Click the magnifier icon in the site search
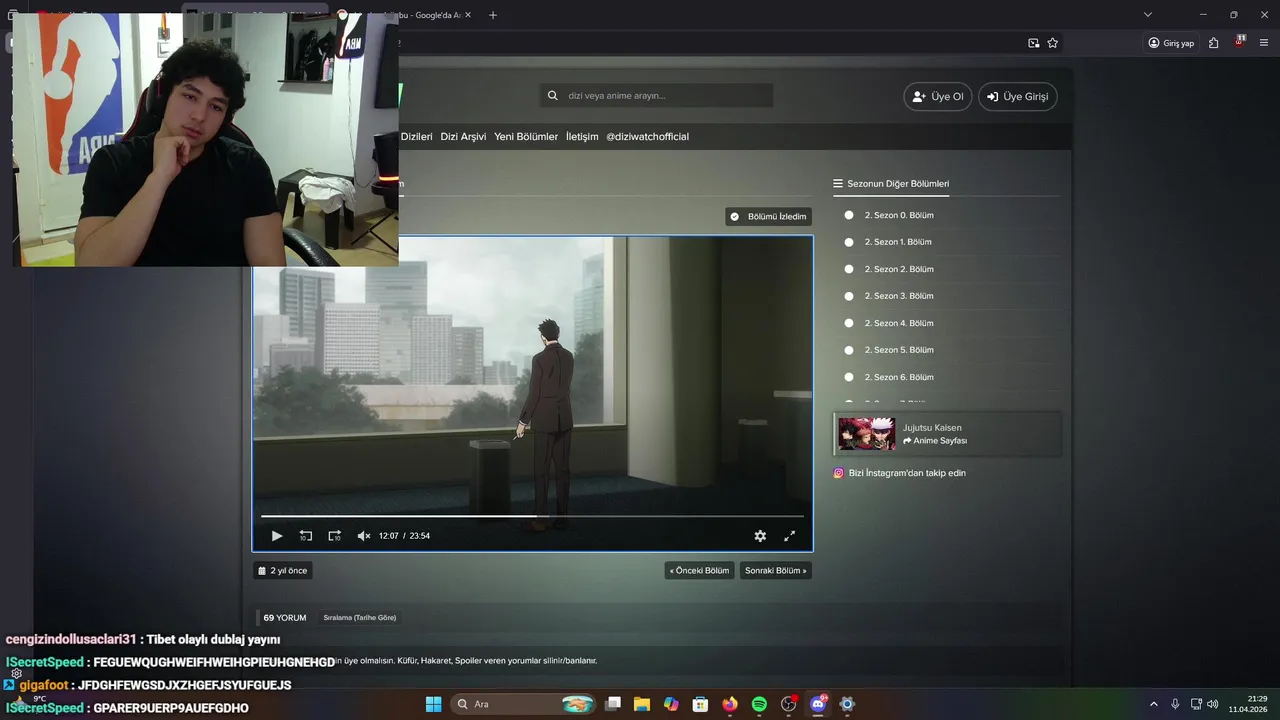 [553, 96]
